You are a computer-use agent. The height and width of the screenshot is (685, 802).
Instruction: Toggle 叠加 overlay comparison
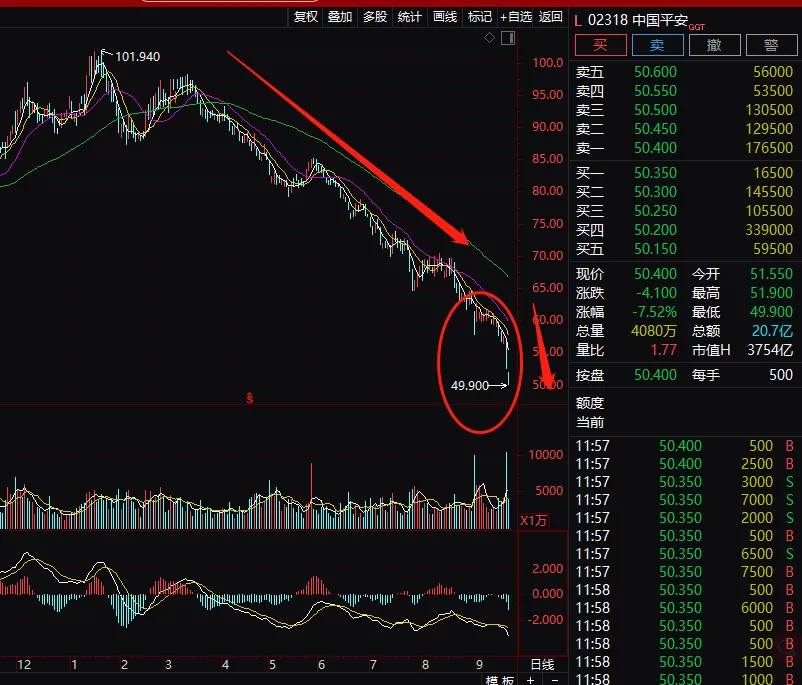340,16
